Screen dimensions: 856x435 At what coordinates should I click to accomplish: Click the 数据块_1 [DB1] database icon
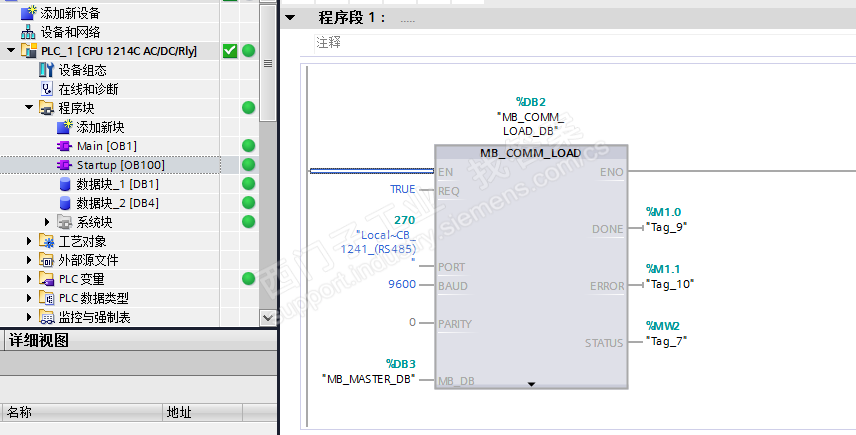tap(65, 184)
